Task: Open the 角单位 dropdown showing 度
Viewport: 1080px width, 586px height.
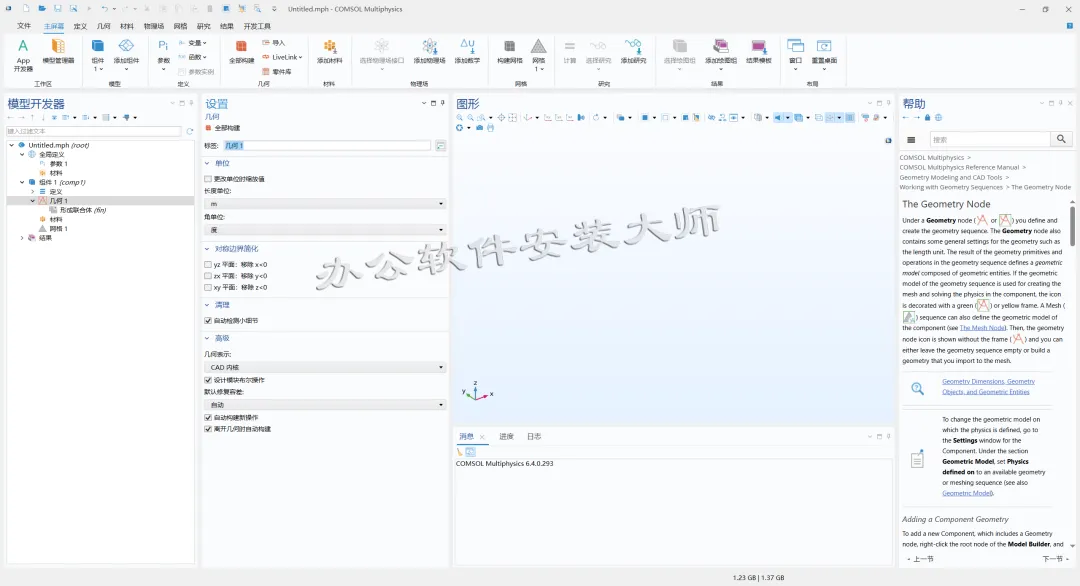Action: click(325, 230)
